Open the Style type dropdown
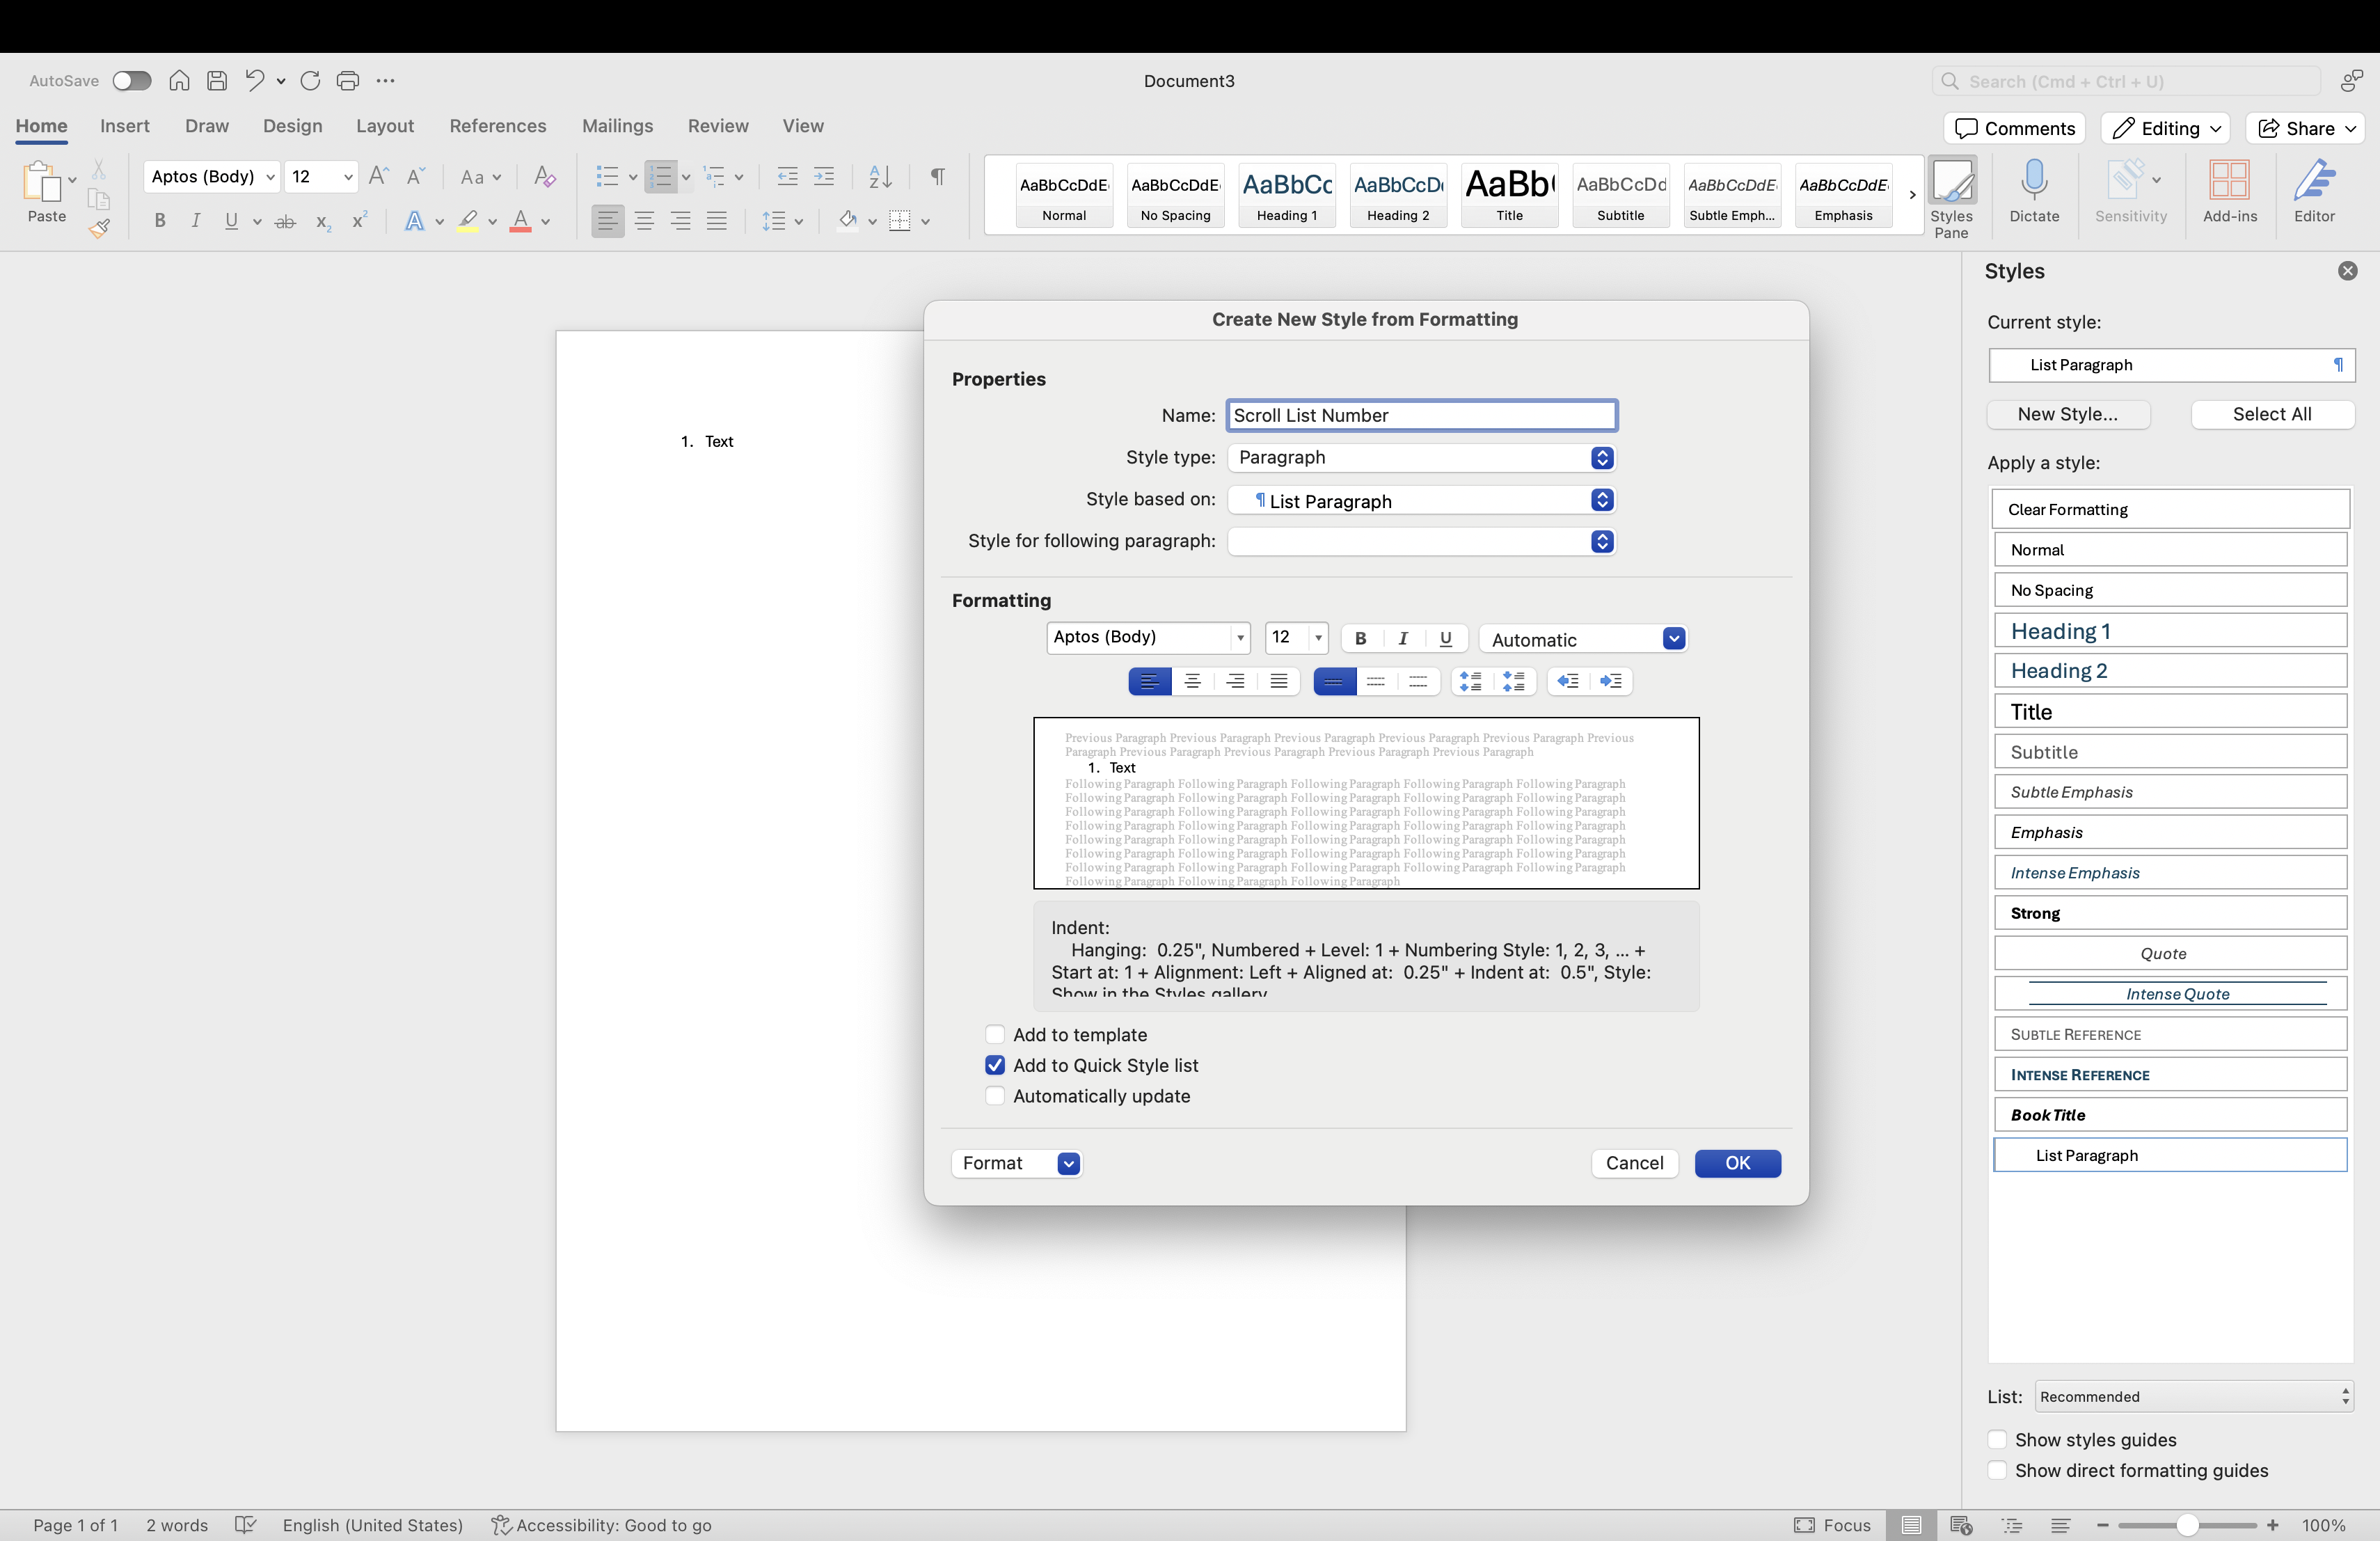The height and width of the screenshot is (1541, 2380). 1602,457
